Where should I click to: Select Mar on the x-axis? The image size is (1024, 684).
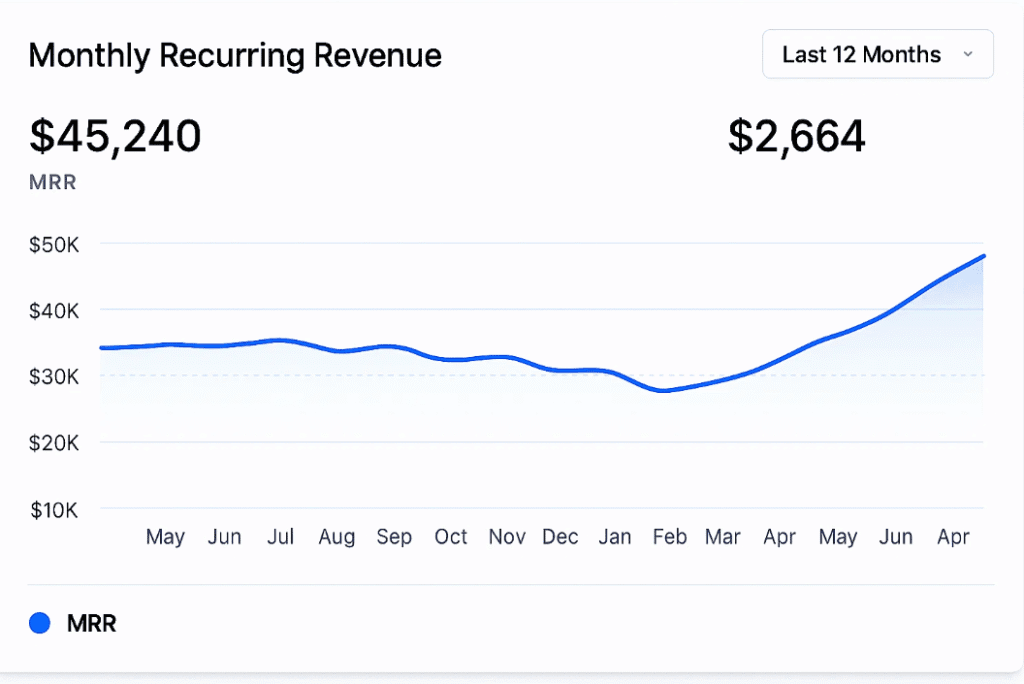pos(722,537)
